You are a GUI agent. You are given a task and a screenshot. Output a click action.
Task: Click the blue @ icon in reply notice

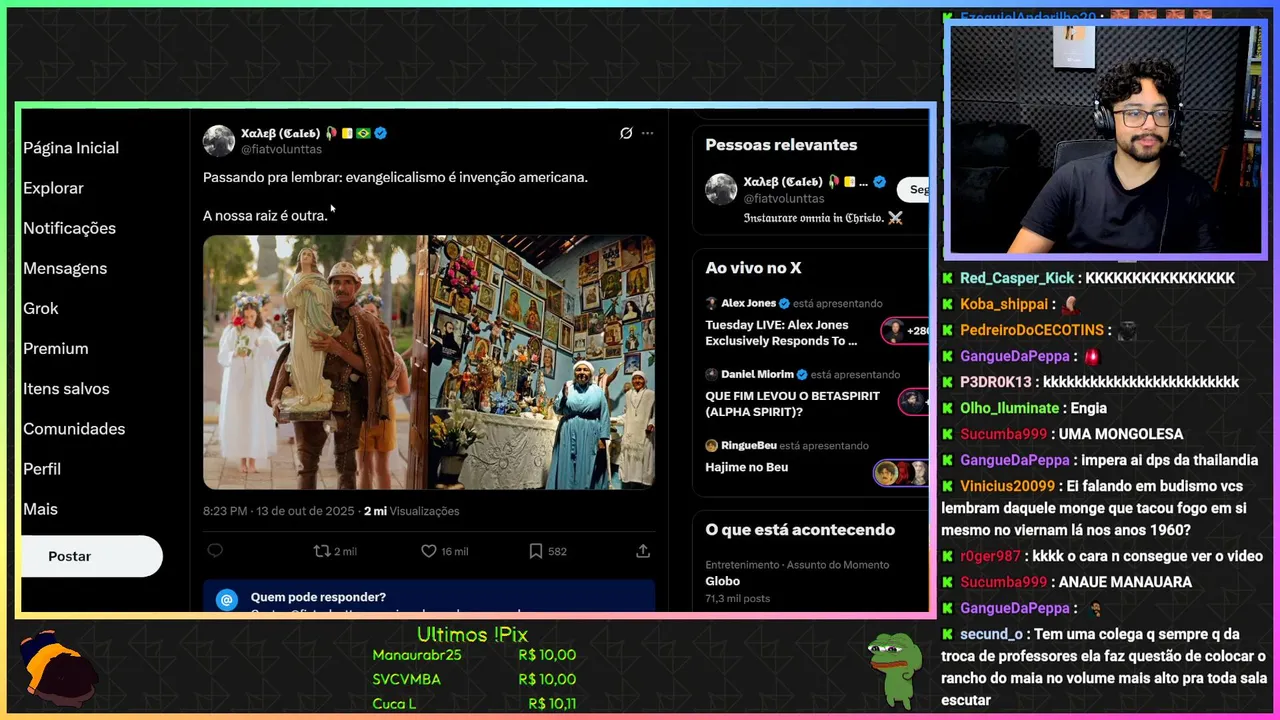[x=227, y=599]
